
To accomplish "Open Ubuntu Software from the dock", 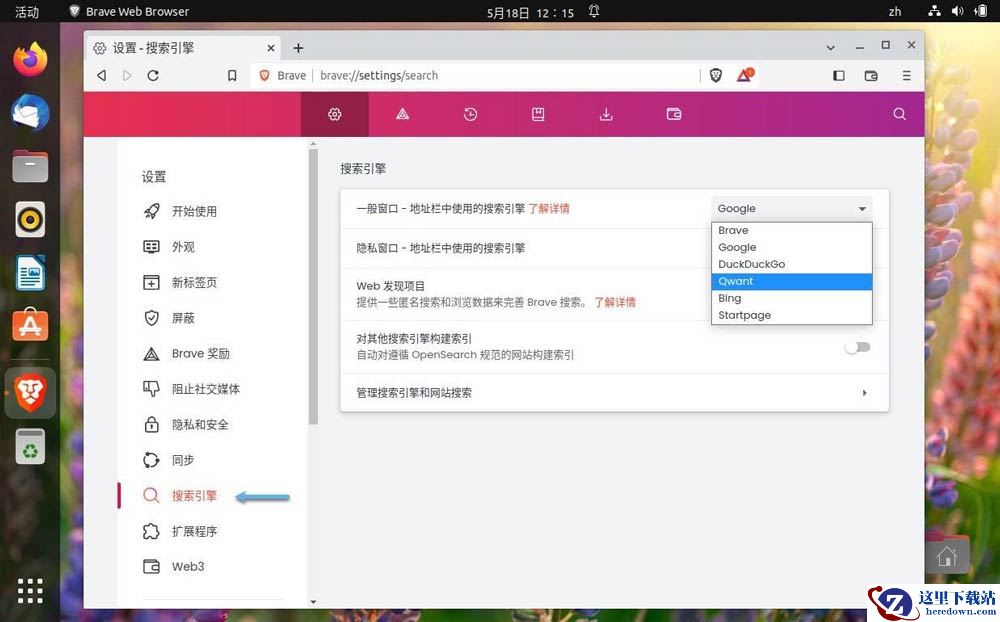I will pyautogui.click(x=30, y=325).
